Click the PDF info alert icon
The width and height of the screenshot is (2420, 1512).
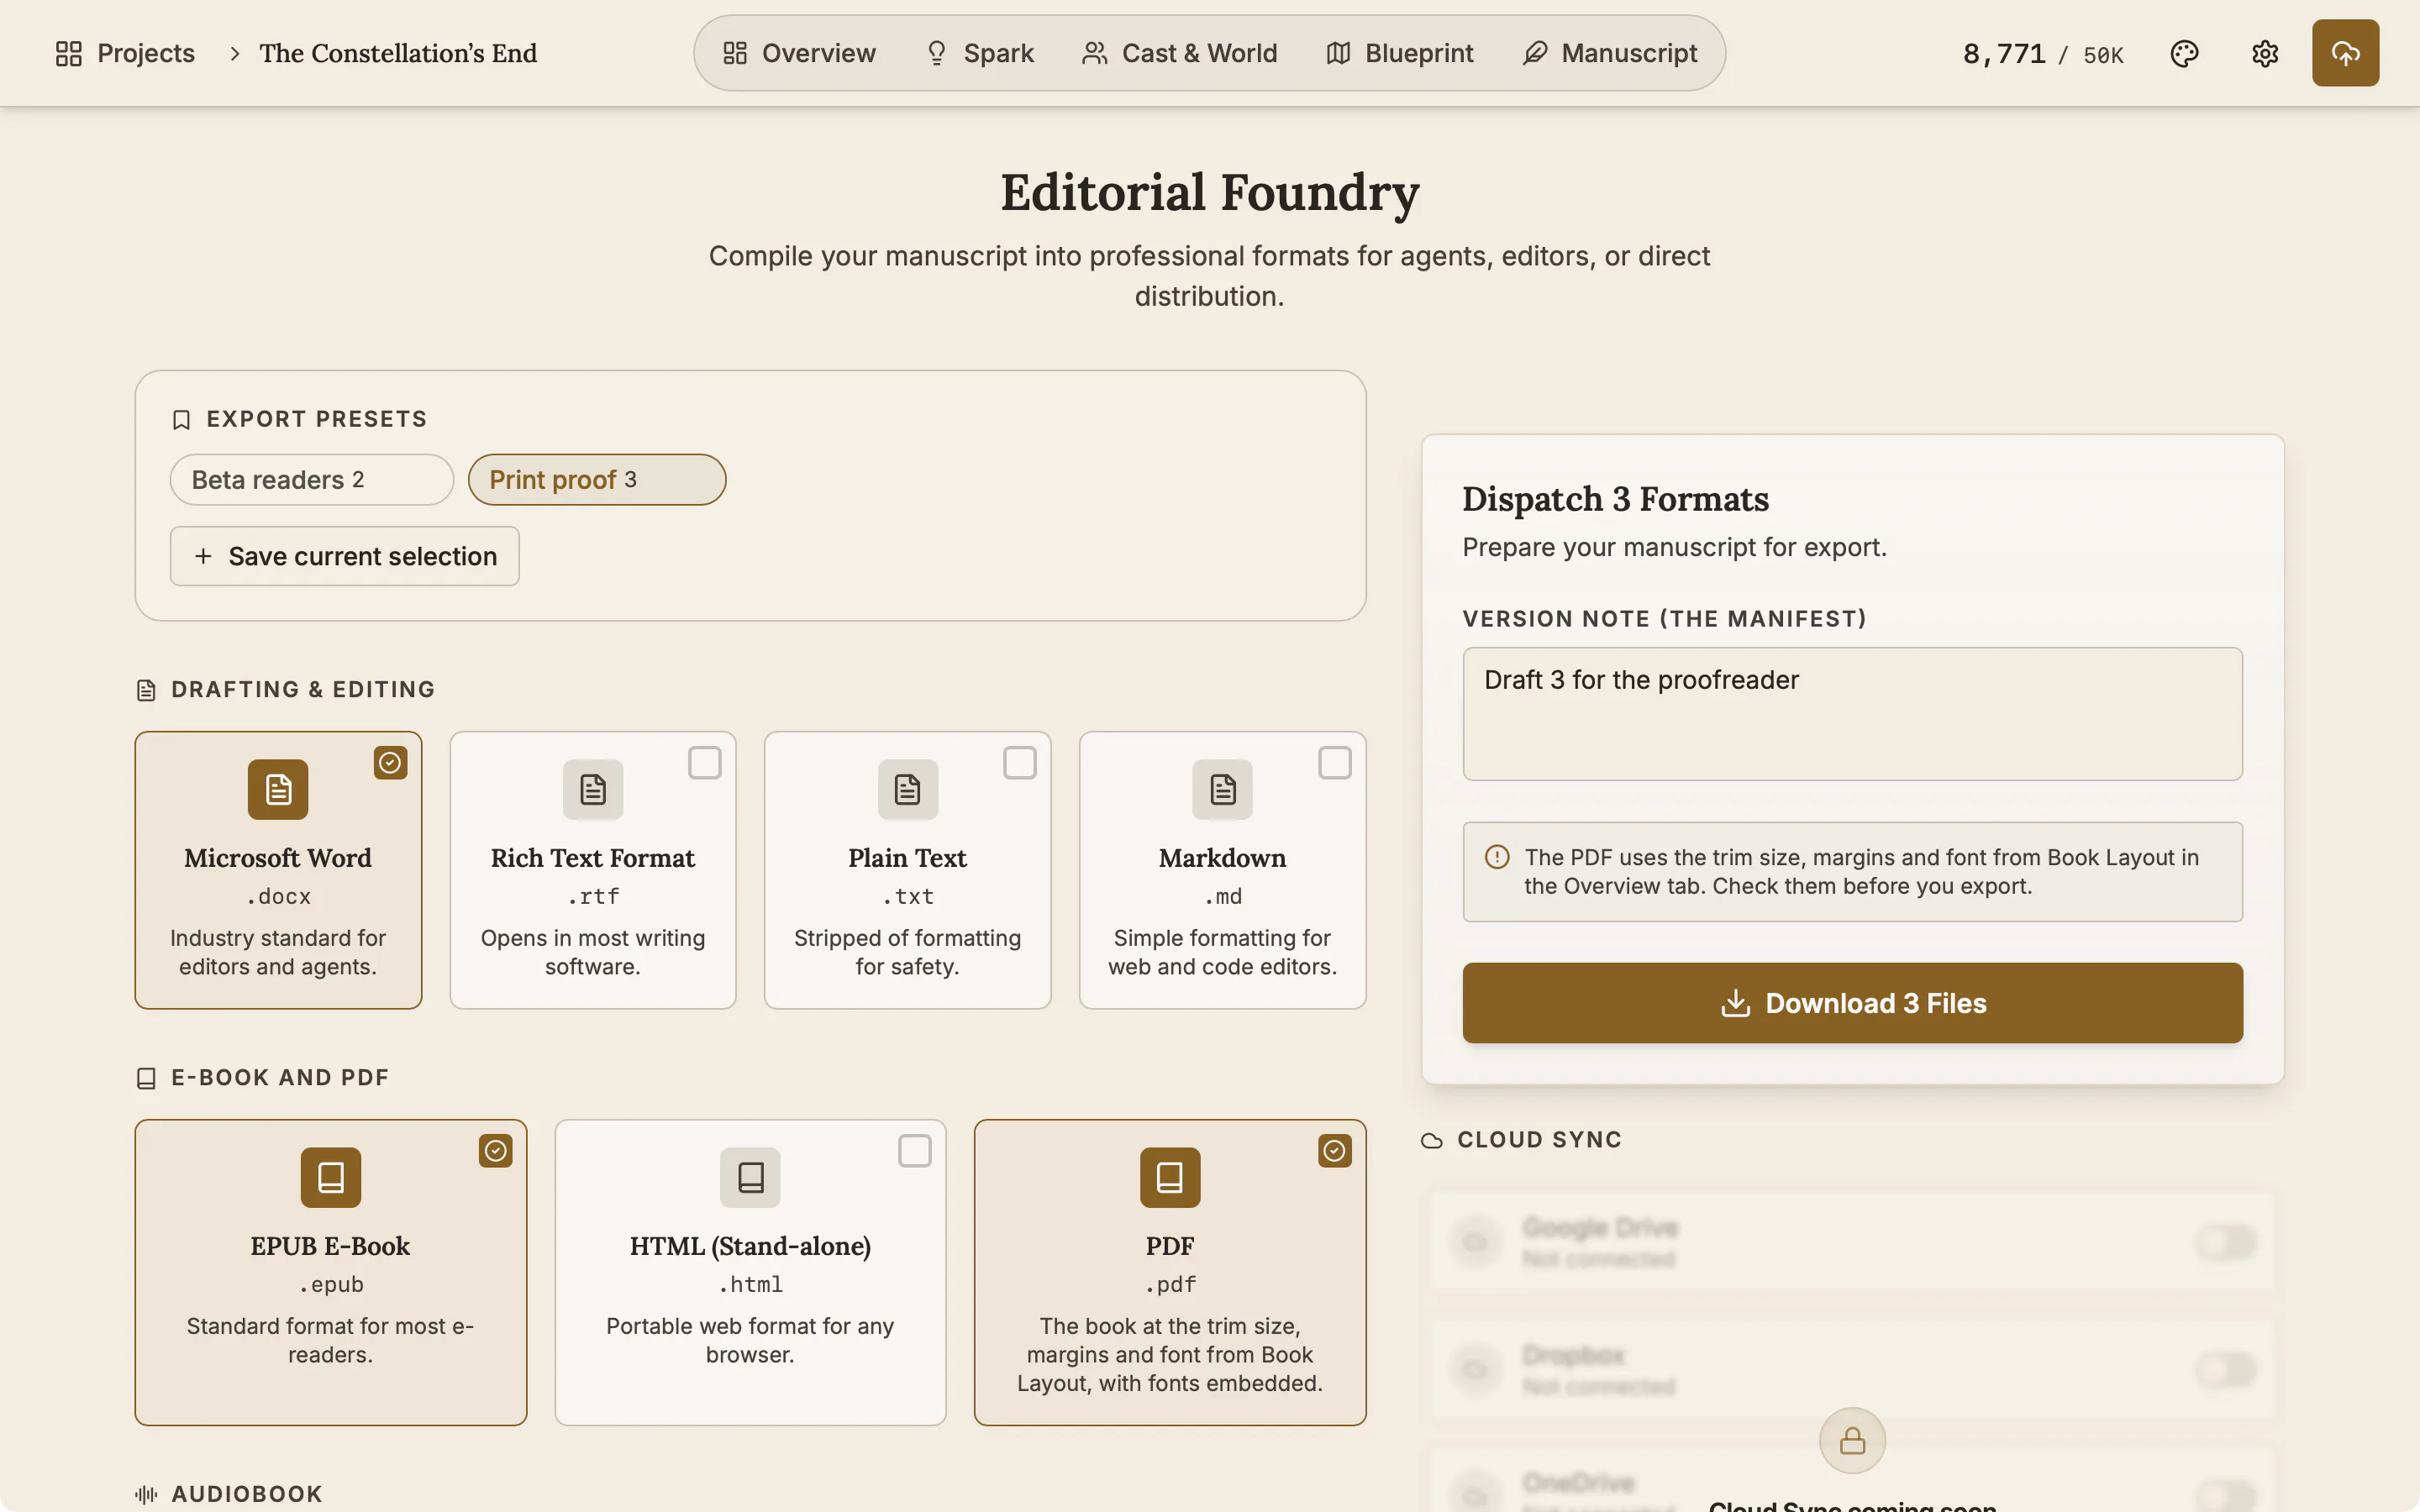click(1497, 857)
